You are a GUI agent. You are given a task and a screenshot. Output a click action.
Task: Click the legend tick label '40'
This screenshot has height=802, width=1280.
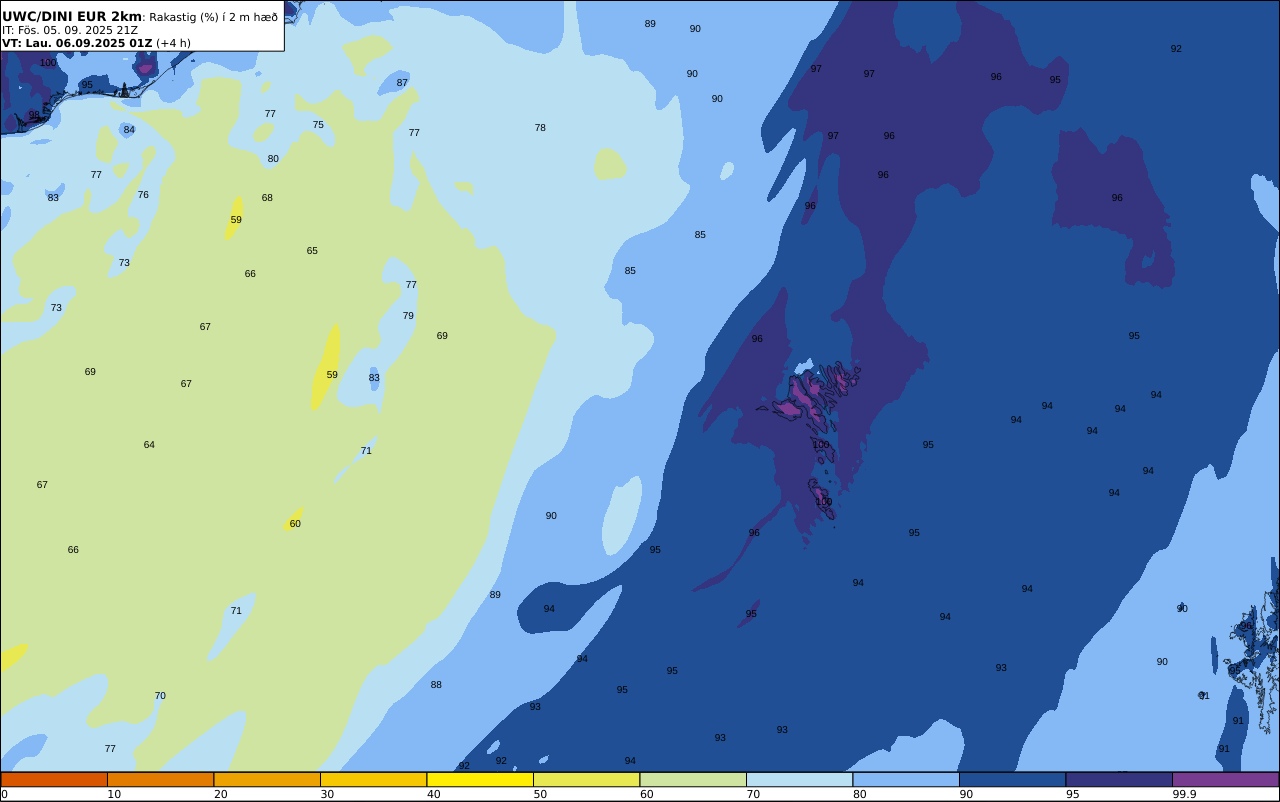tap(433, 794)
